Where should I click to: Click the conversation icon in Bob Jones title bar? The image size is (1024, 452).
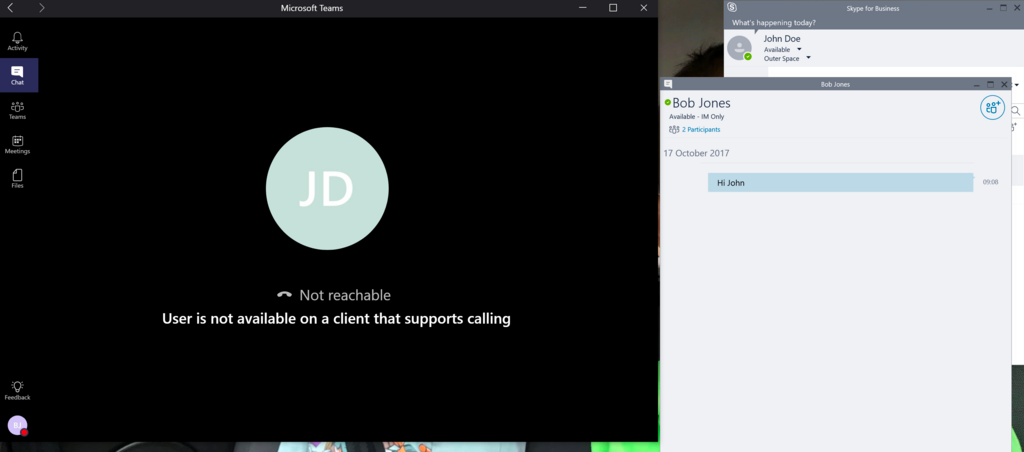(x=668, y=84)
